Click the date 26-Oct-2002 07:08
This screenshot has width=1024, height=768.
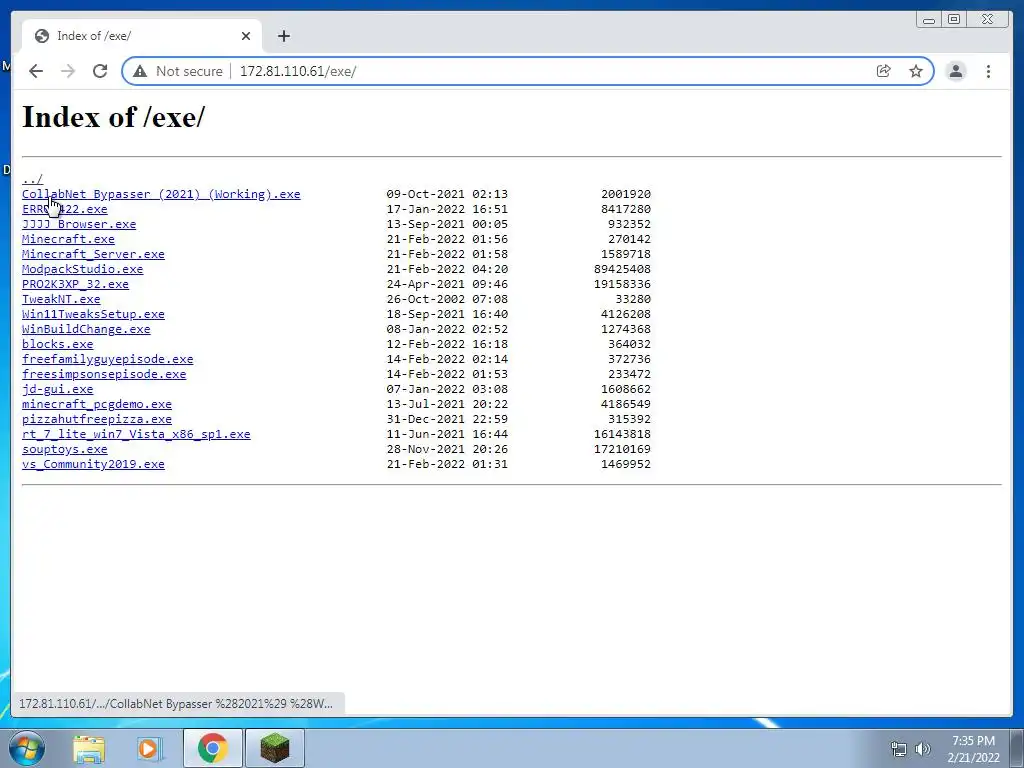click(447, 299)
